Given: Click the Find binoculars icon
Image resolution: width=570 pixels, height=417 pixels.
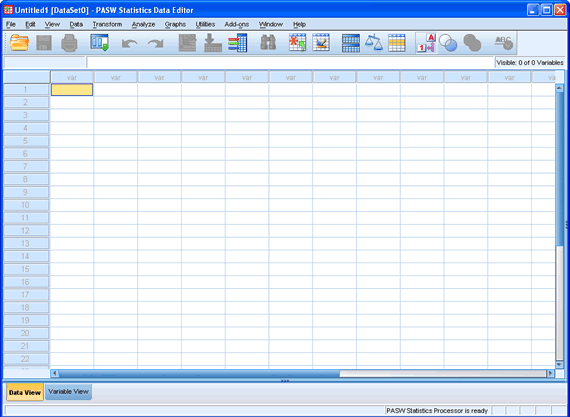Looking at the screenshot, I should tap(268, 43).
